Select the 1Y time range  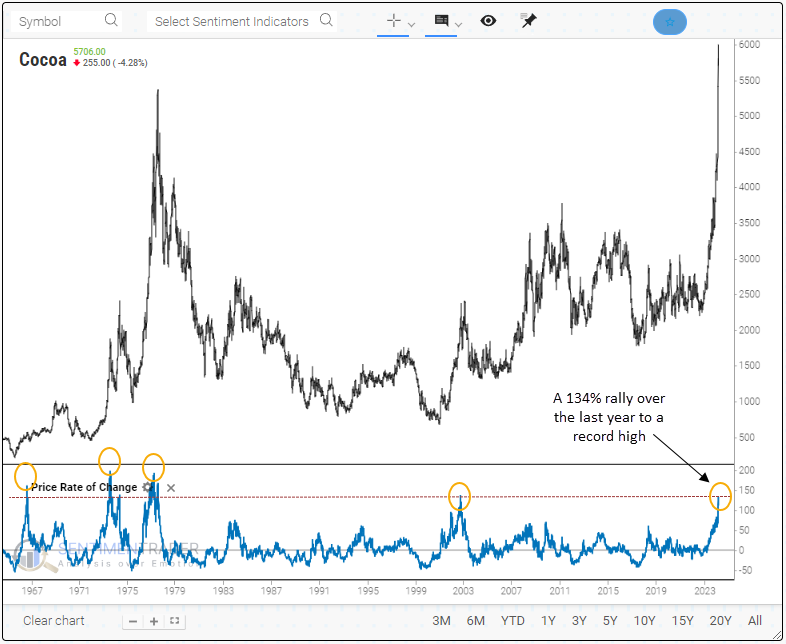[548, 620]
